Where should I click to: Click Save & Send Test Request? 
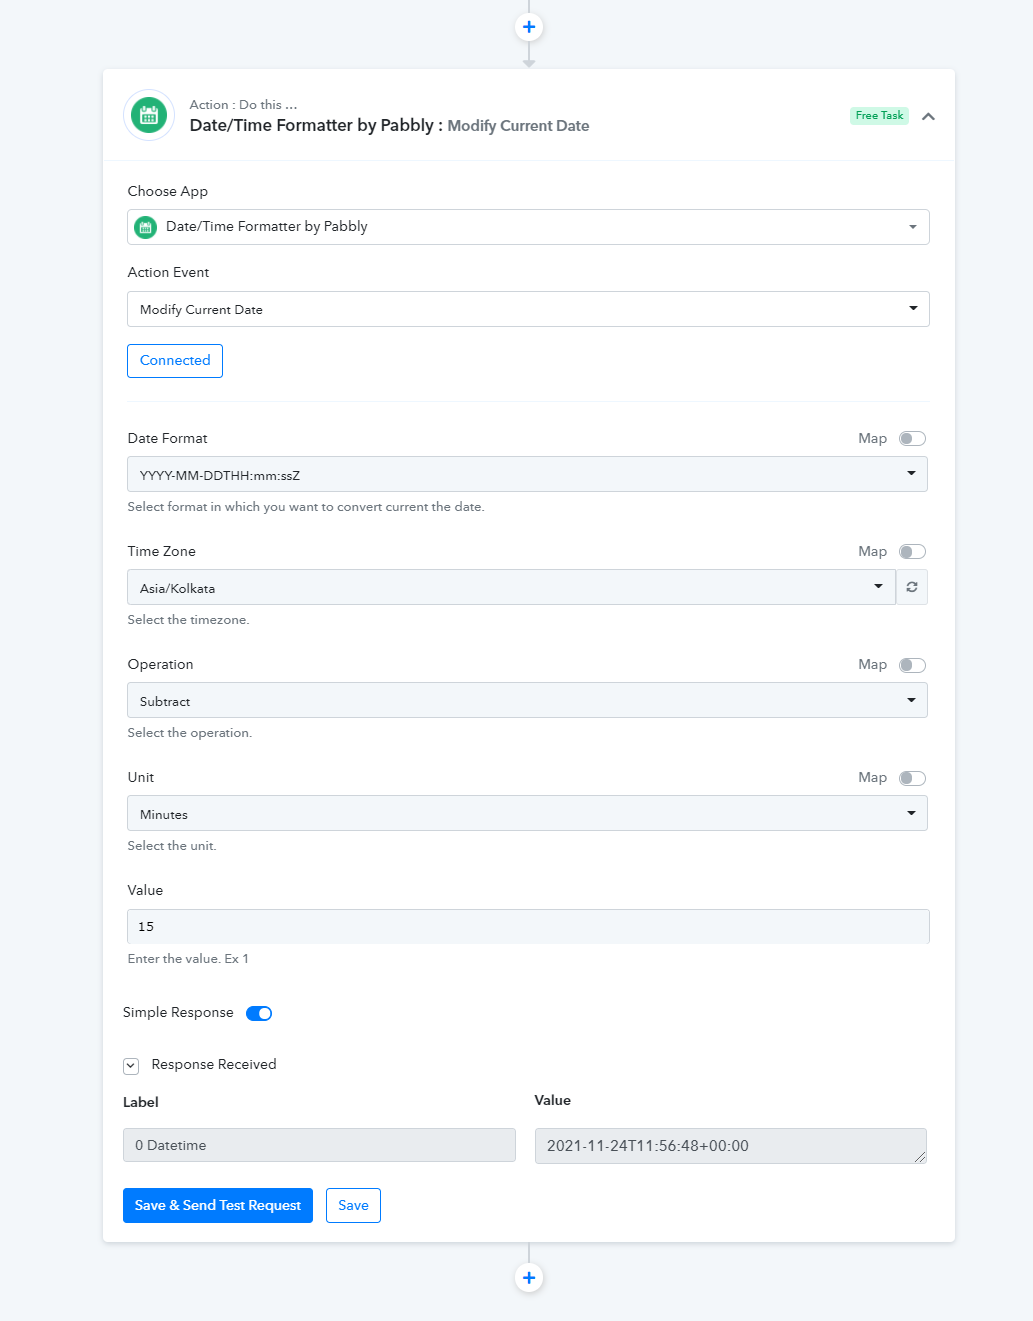pos(218,1205)
